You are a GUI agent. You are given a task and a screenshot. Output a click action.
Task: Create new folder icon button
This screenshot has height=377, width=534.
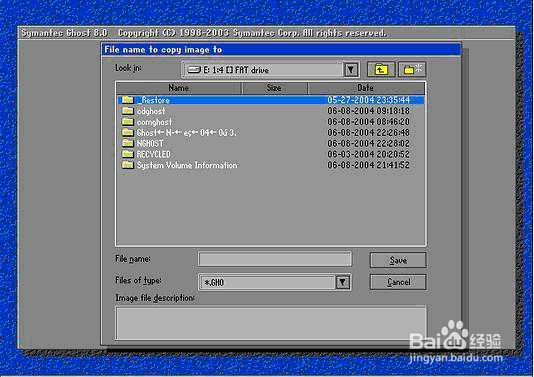click(x=412, y=70)
